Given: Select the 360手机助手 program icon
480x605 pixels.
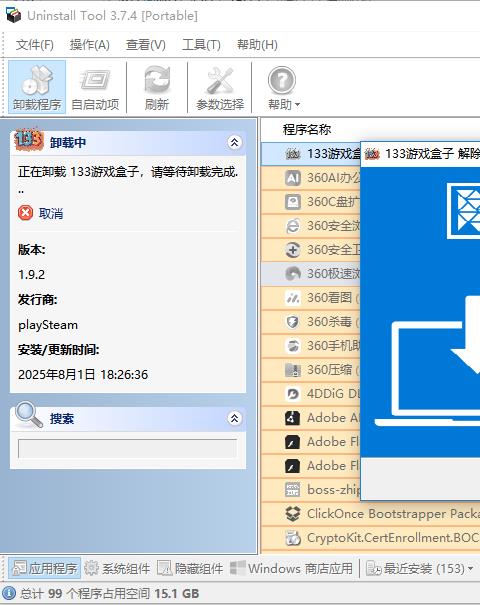Looking at the screenshot, I should tap(292, 346).
